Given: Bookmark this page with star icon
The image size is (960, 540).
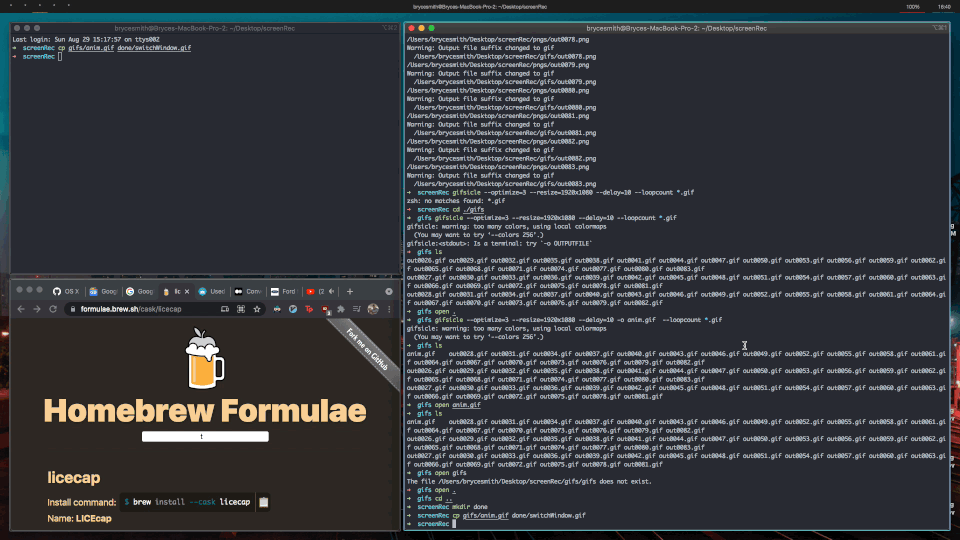Looking at the screenshot, I should (x=257, y=309).
